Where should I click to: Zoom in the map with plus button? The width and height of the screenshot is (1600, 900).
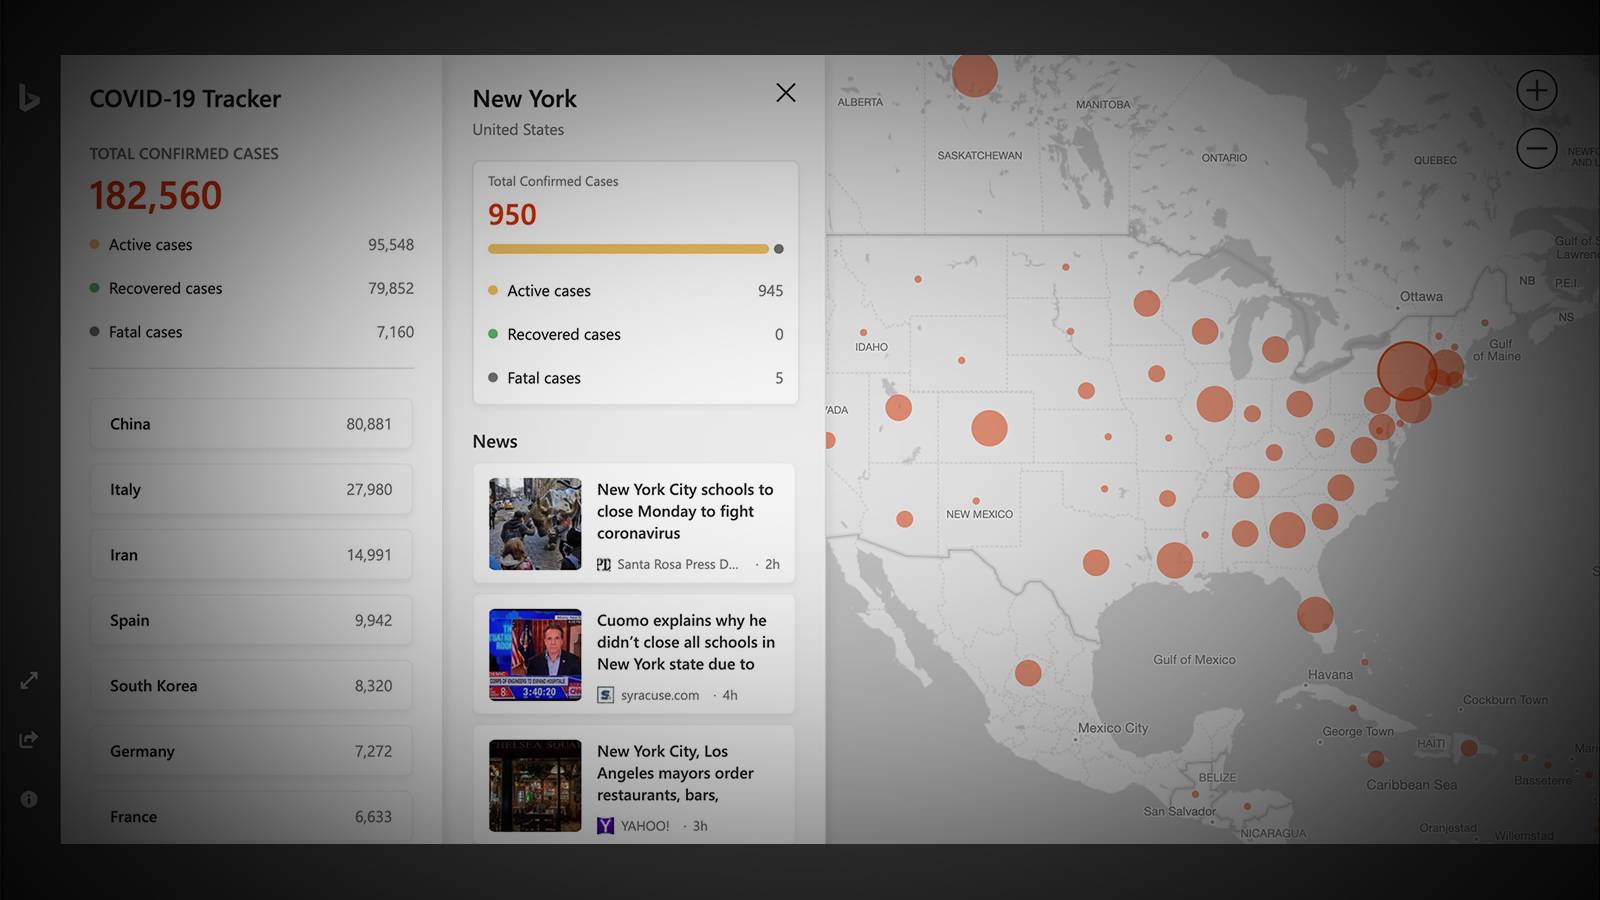click(1537, 90)
